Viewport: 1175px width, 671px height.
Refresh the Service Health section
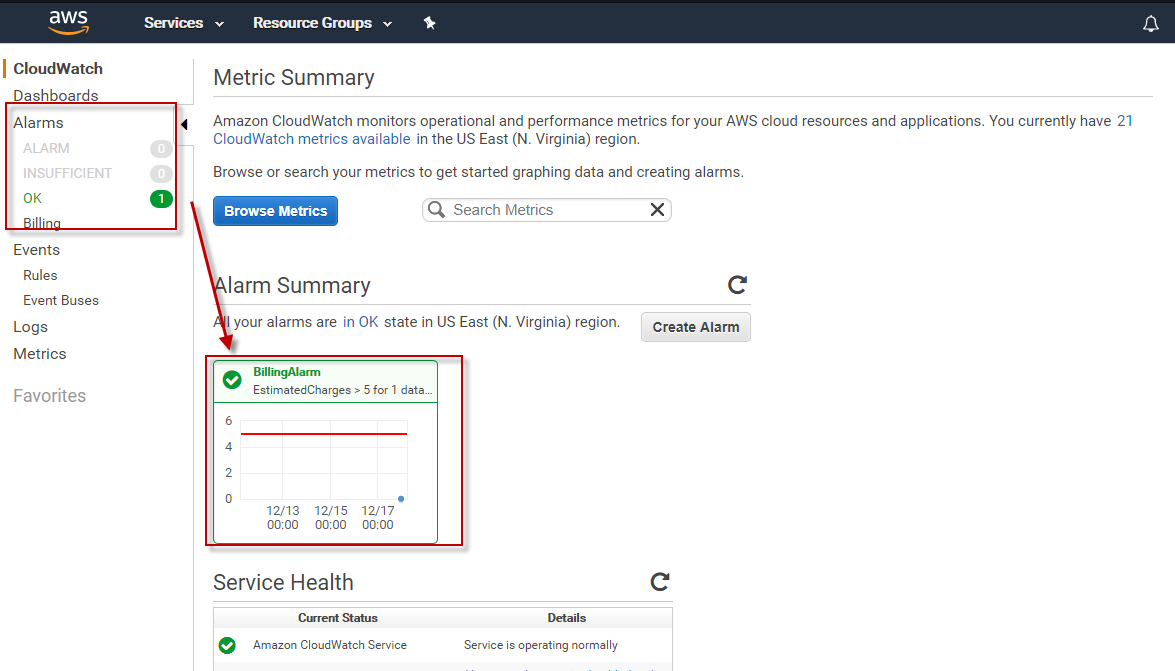(659, 582)
